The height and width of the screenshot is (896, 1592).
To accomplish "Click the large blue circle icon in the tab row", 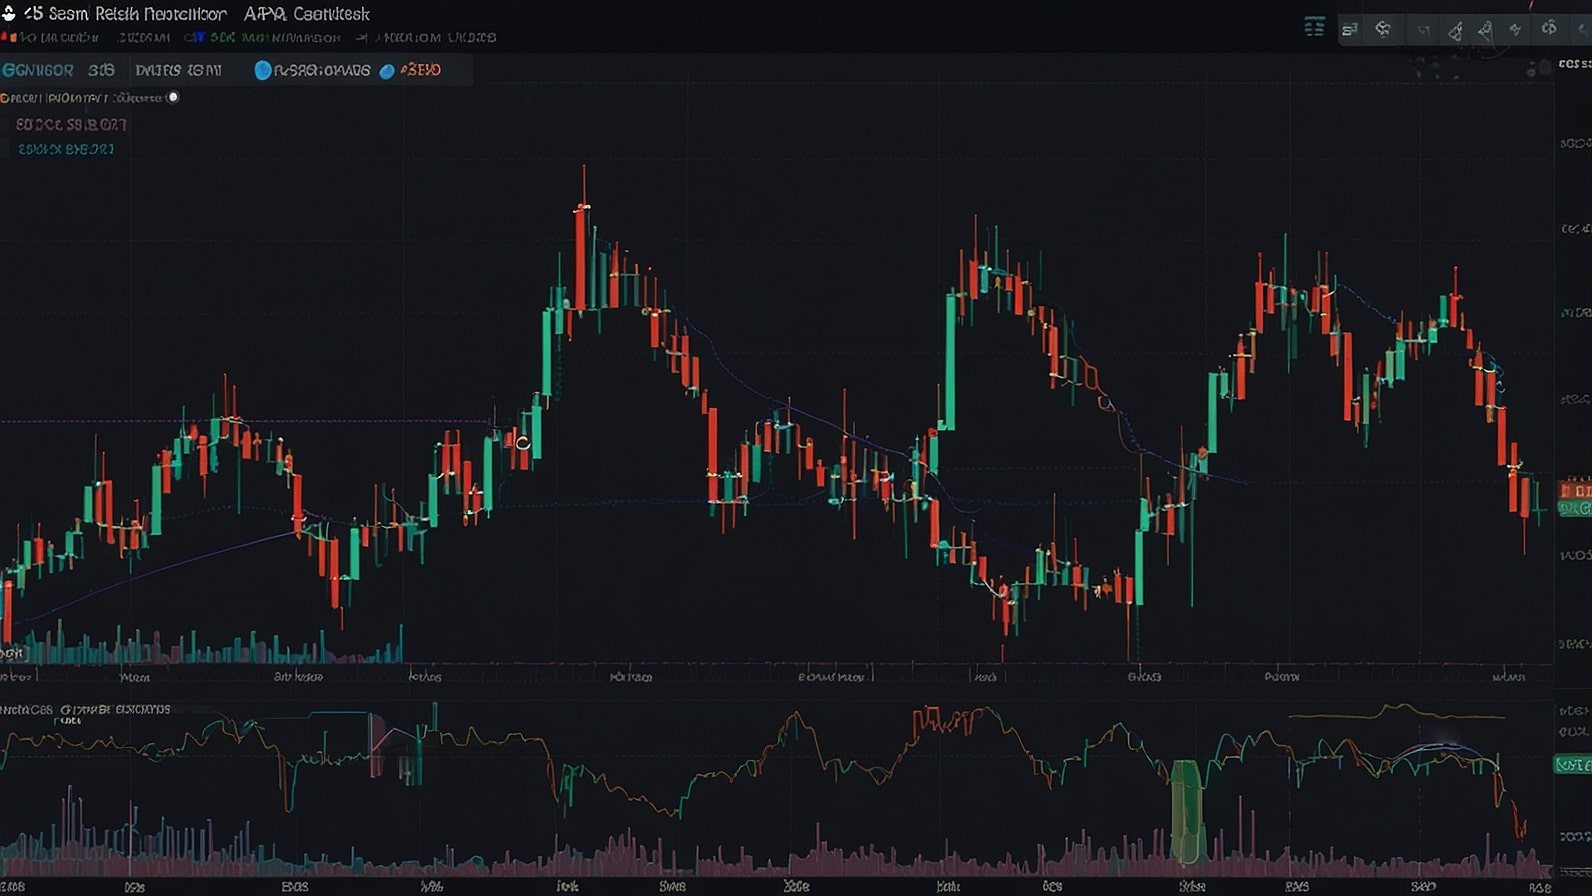I will [263, 70].
